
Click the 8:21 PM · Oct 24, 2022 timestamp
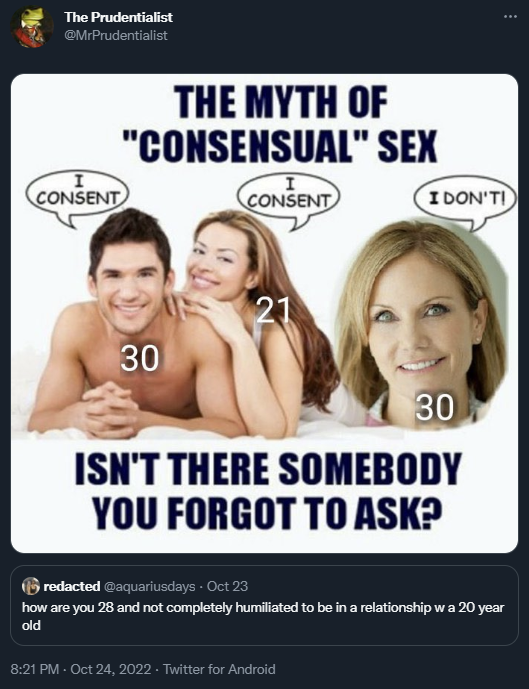pos(81,669)
